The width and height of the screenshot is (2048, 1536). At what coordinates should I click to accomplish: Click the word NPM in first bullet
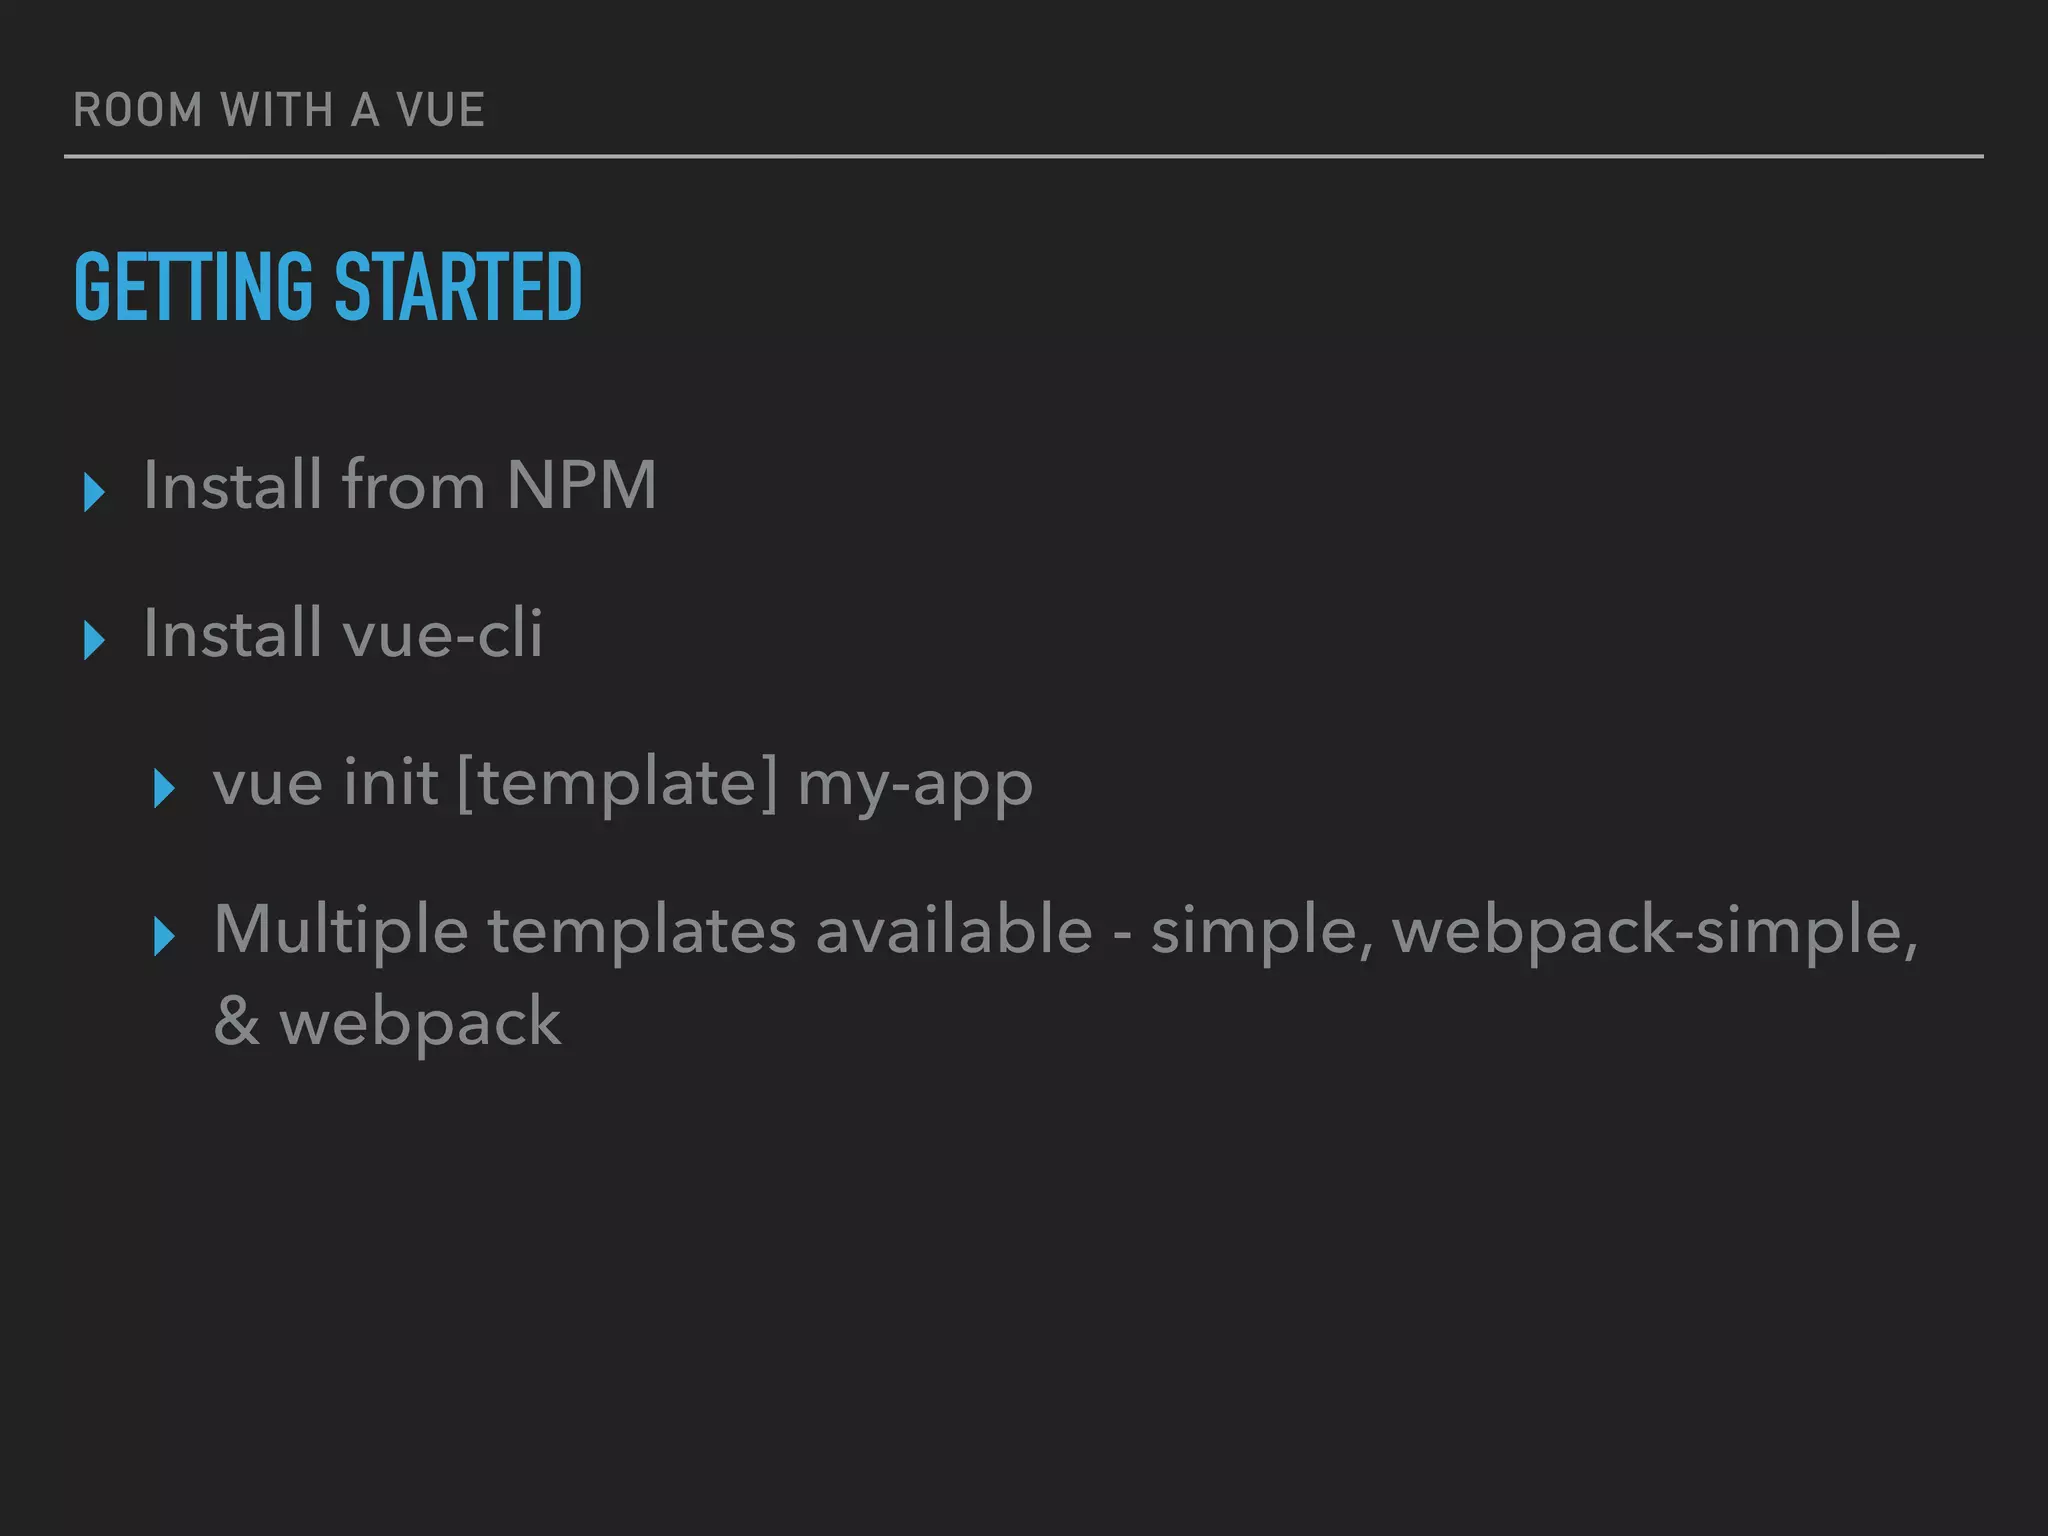pos(581,486)
